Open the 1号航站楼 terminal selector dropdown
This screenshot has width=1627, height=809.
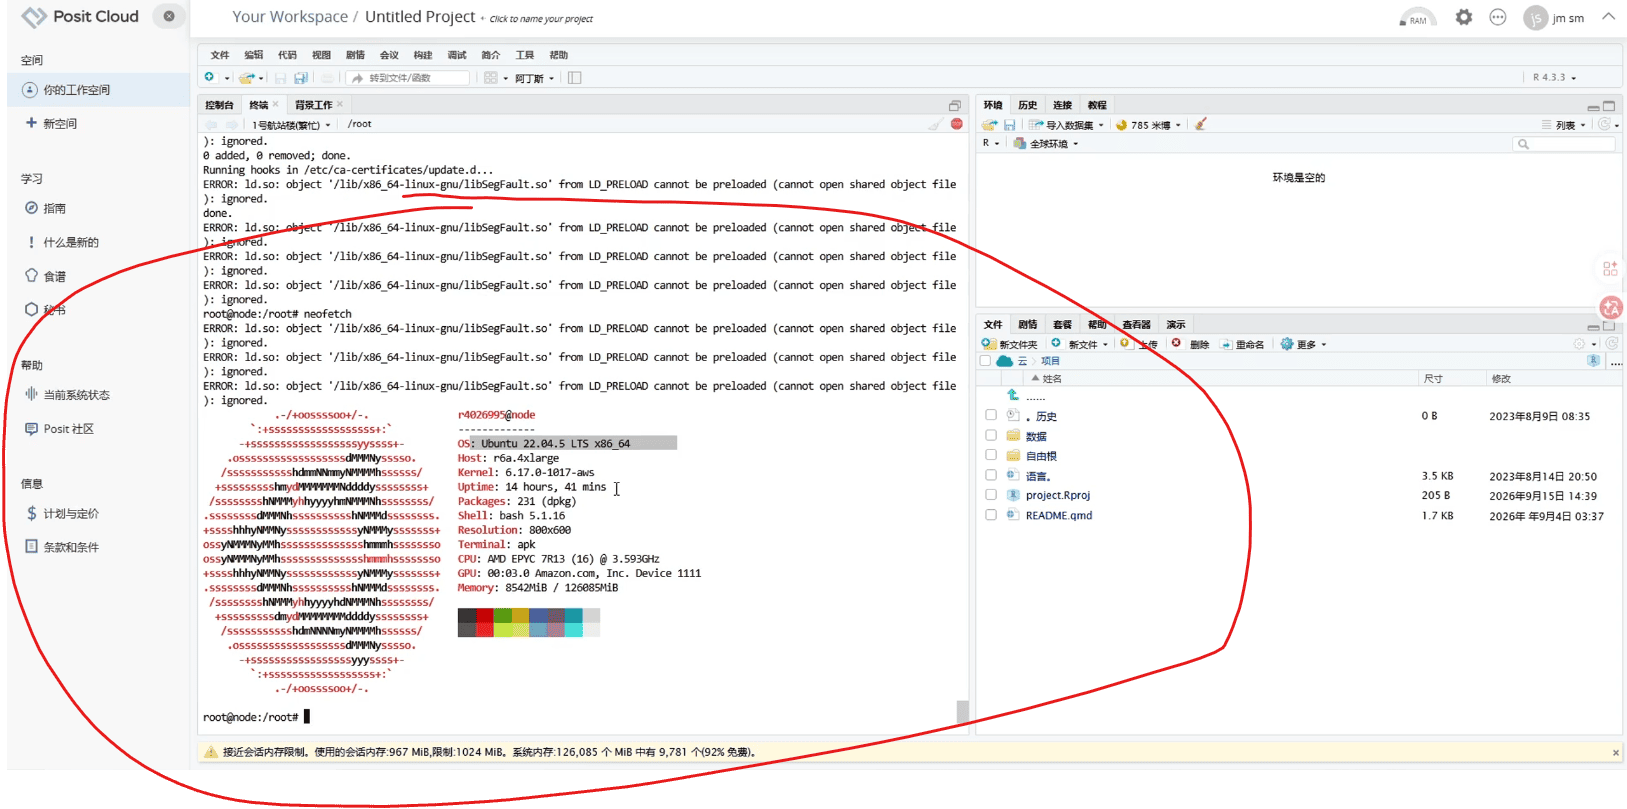click(x=291, y=125)
